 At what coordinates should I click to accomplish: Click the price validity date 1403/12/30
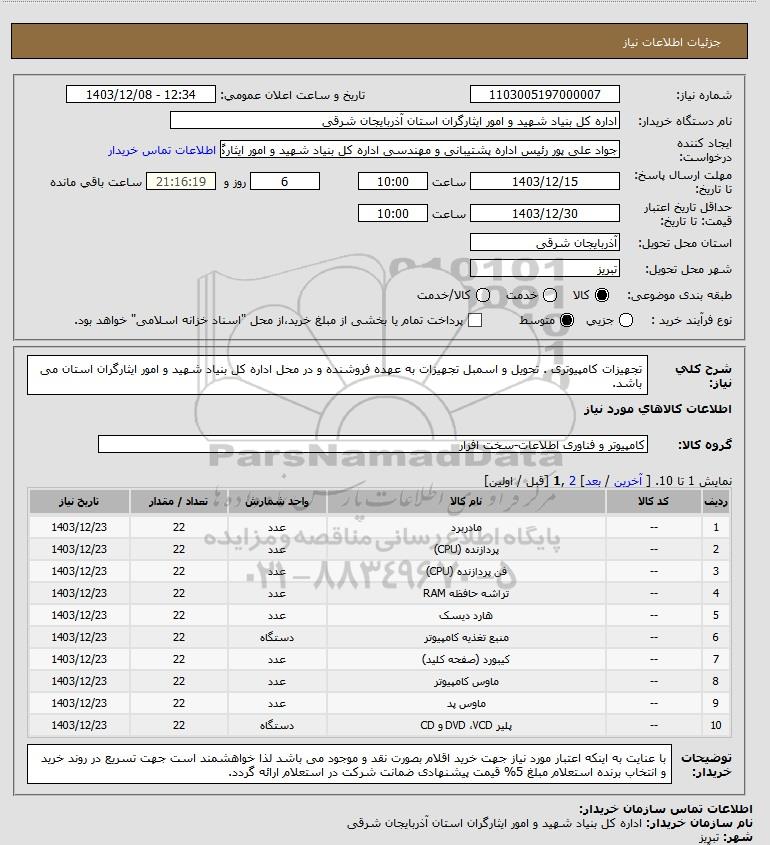pos(545,213)
